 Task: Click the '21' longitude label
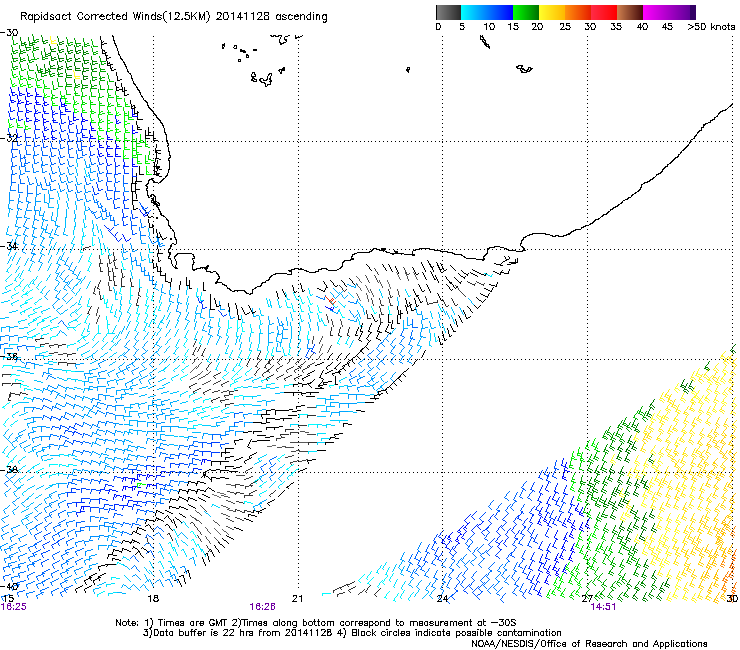tap(297, 599)
